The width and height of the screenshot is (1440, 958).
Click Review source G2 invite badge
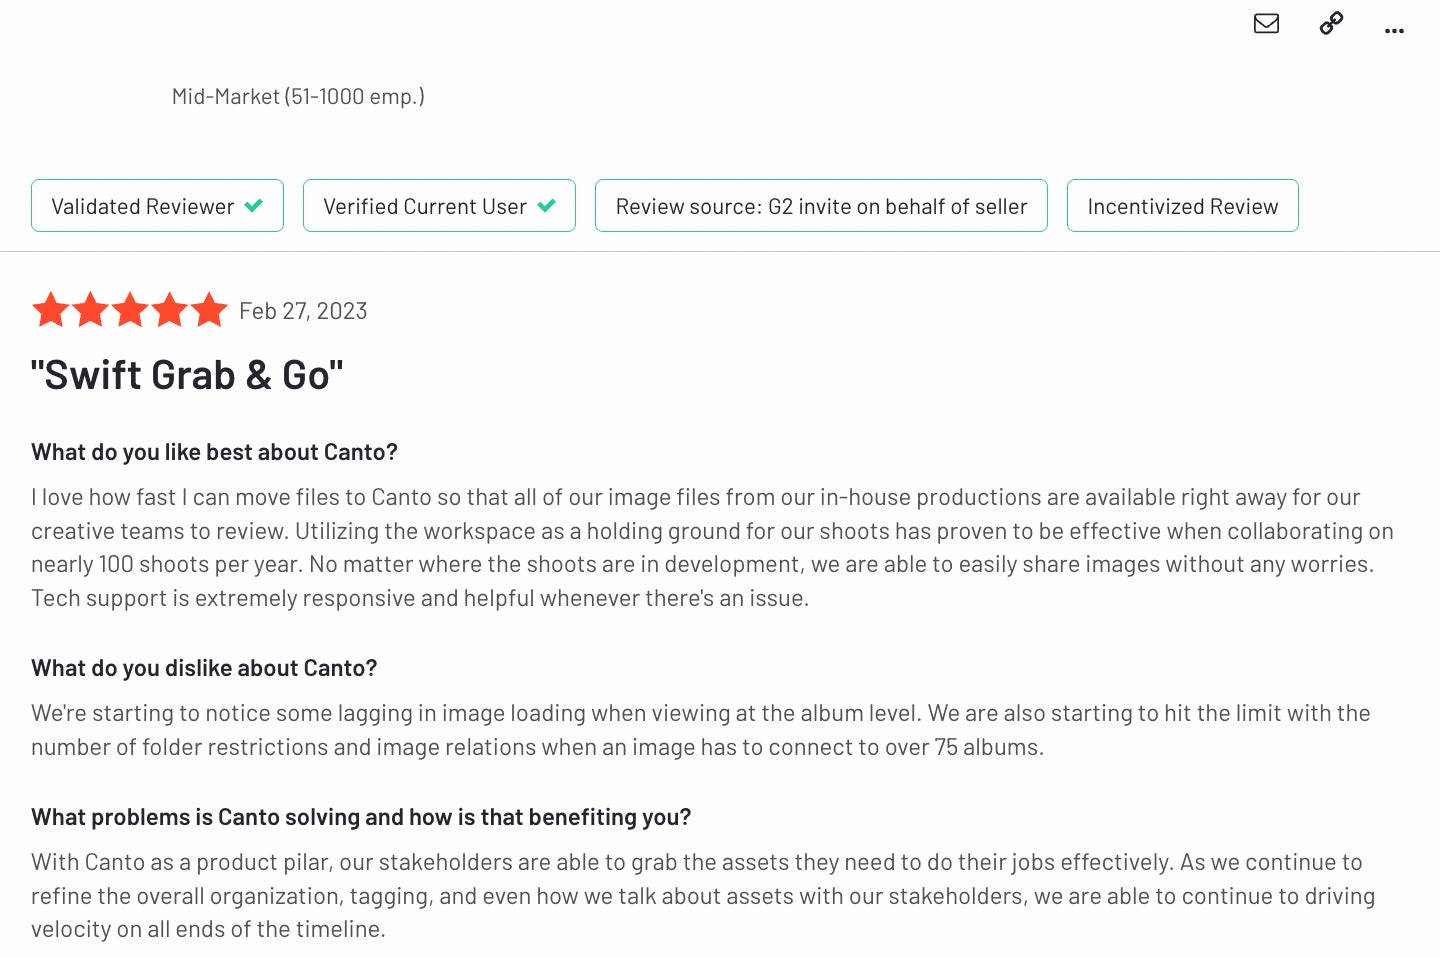(821, 206)
